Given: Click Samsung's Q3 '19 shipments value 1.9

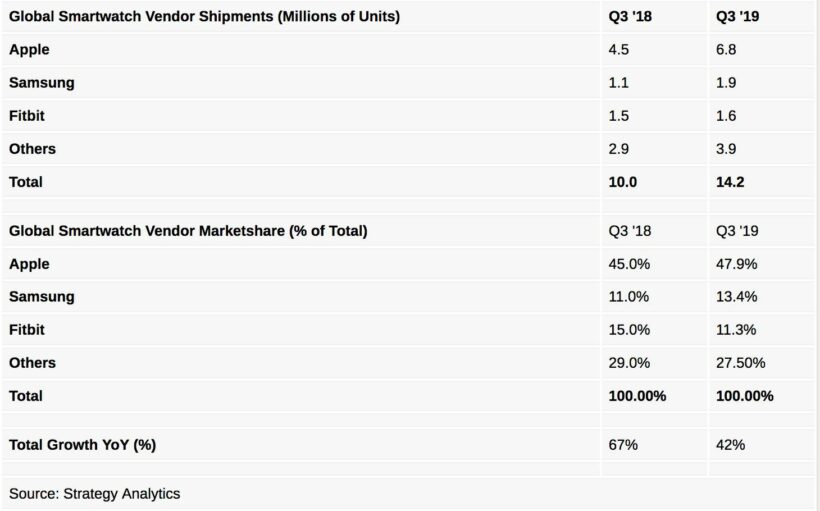Looking at the screenshot, I should 728,83.
